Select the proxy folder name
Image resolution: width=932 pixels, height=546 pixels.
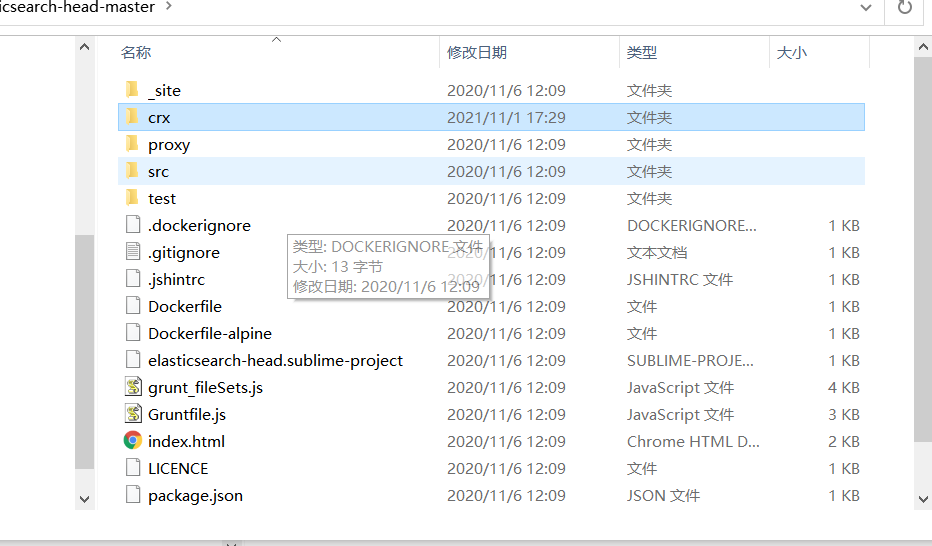(x=169, y=144)
